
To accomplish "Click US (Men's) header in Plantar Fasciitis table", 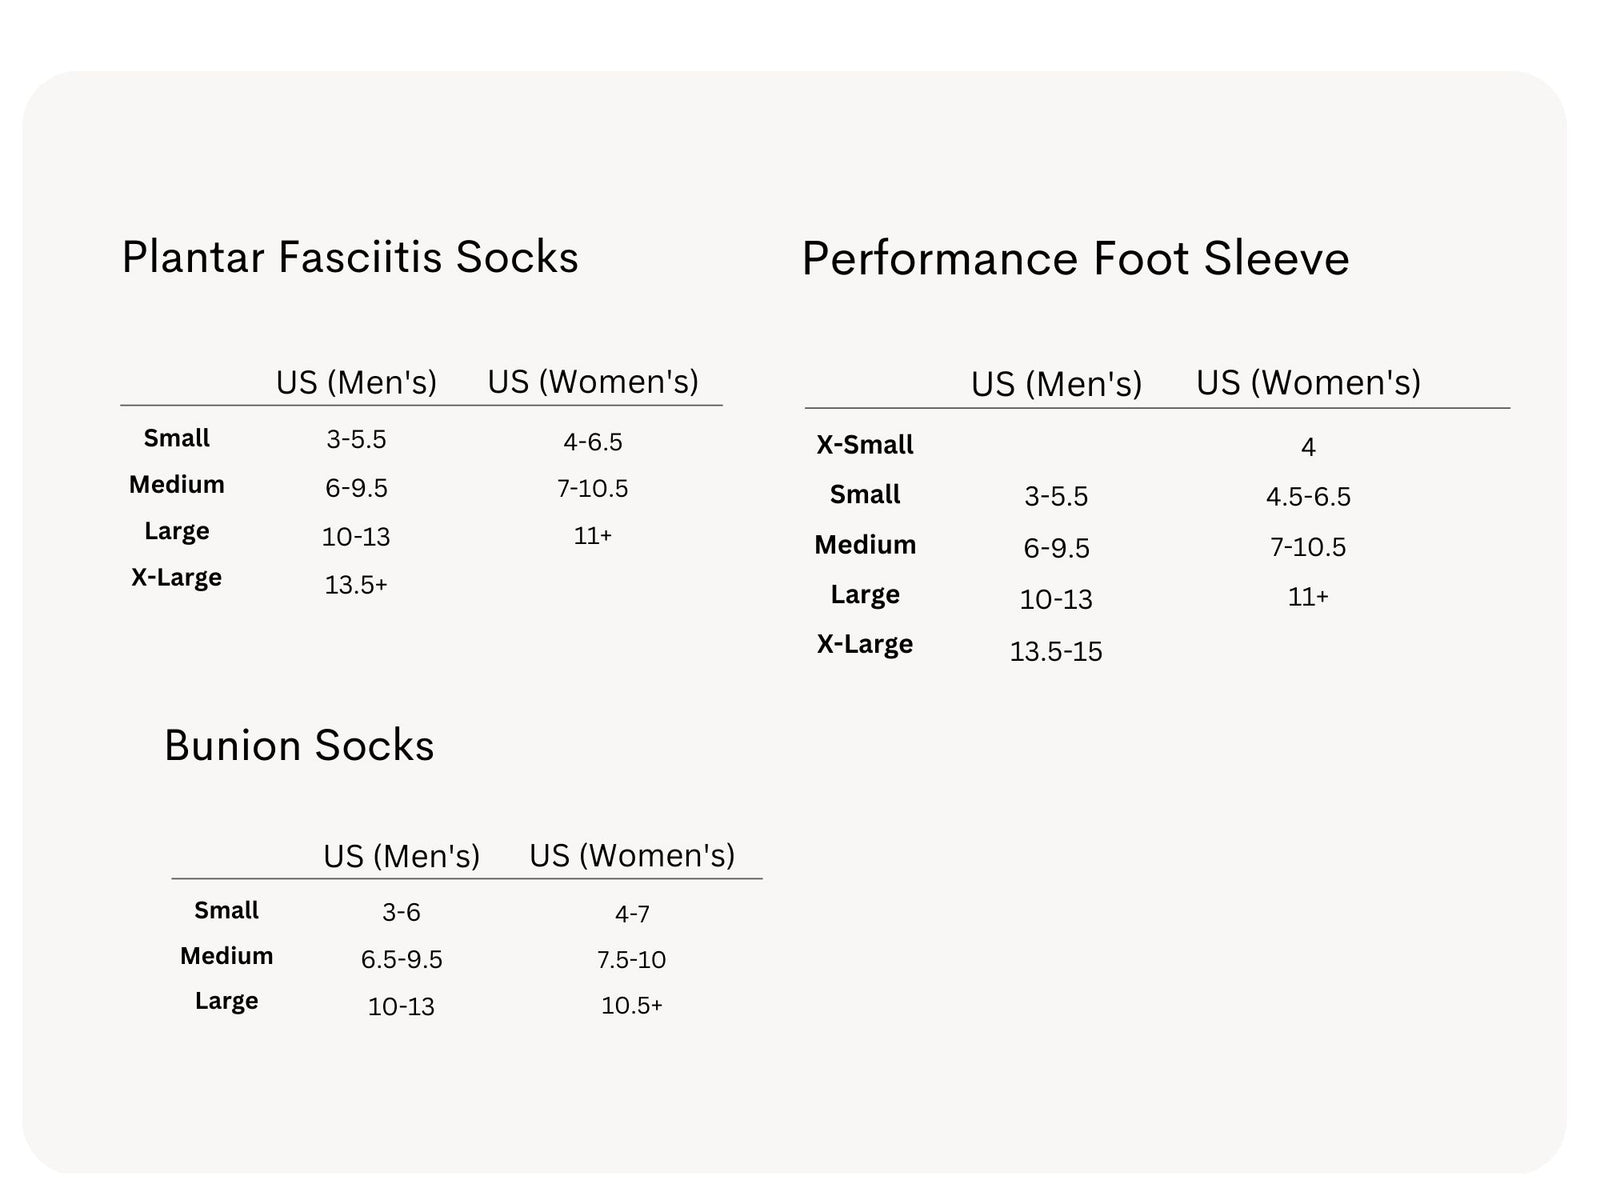I will point(356,382).
